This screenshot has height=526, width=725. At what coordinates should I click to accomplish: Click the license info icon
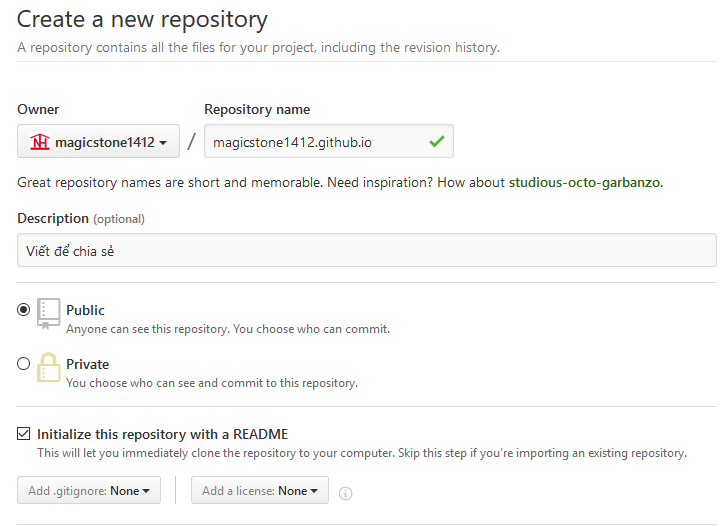345,494
